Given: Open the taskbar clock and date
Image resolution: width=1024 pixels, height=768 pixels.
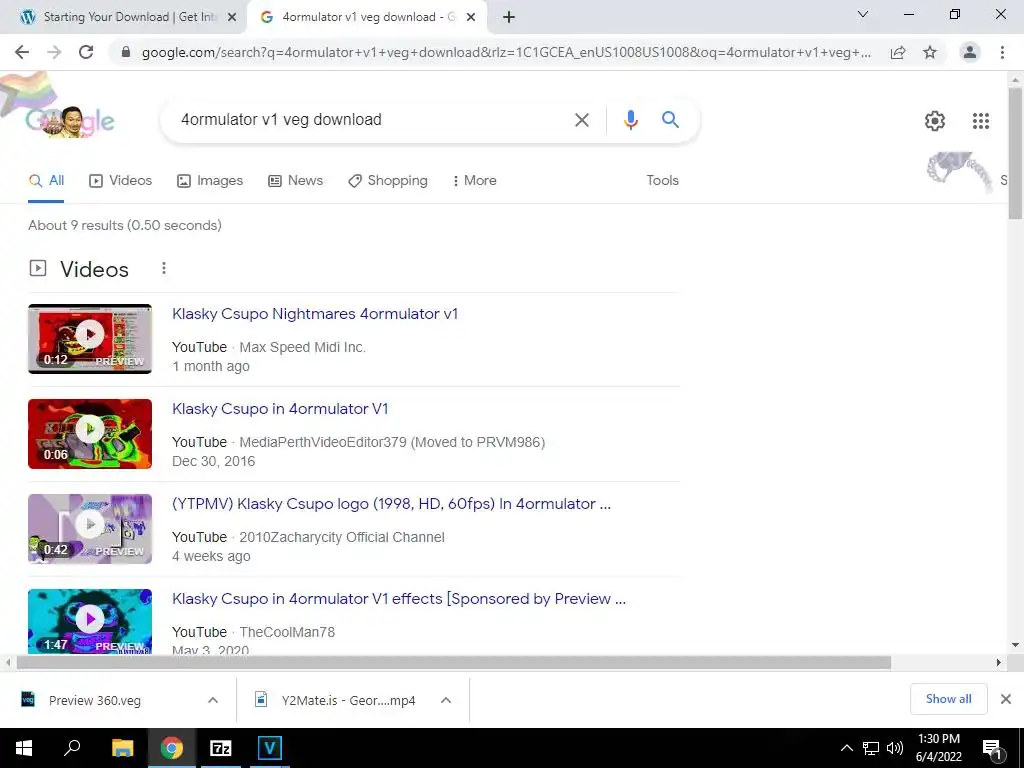Looking at the screenshot, I should click(938, 748).
